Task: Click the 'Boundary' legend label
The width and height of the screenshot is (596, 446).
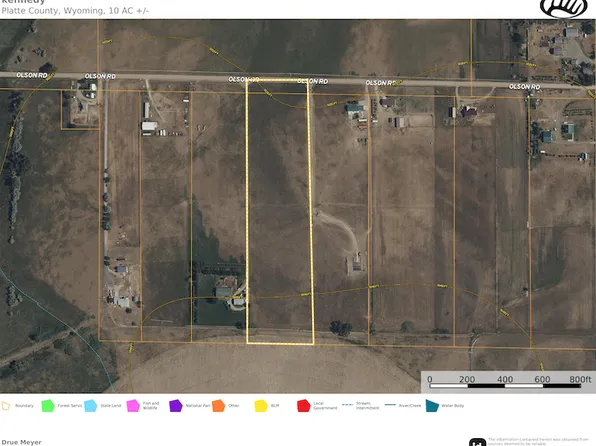Action: tap(24, 406)
